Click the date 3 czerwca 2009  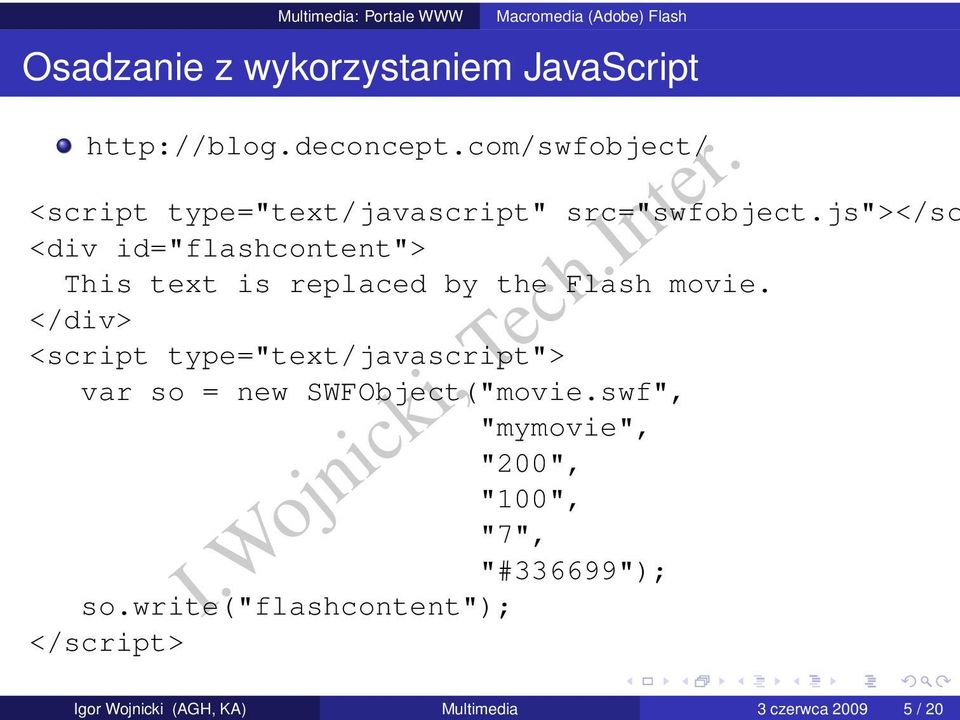812,709
